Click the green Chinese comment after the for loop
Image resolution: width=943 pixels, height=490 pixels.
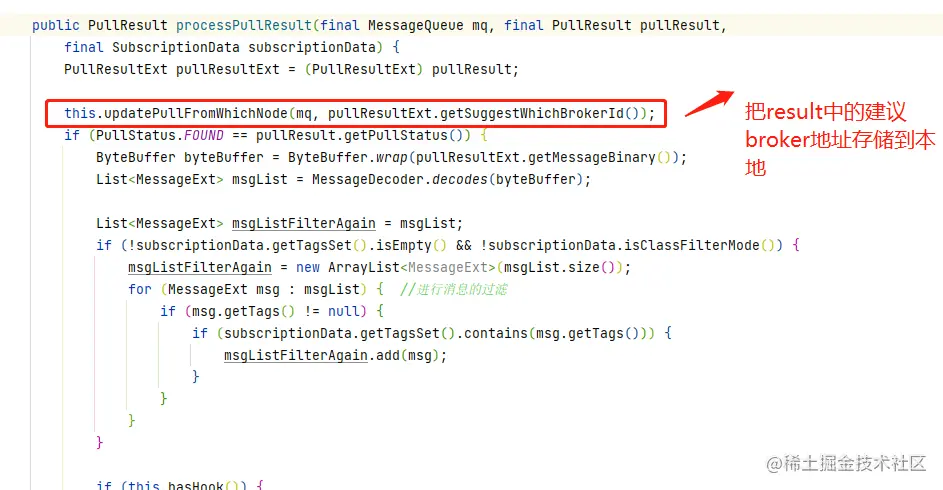tap(453, 289)
